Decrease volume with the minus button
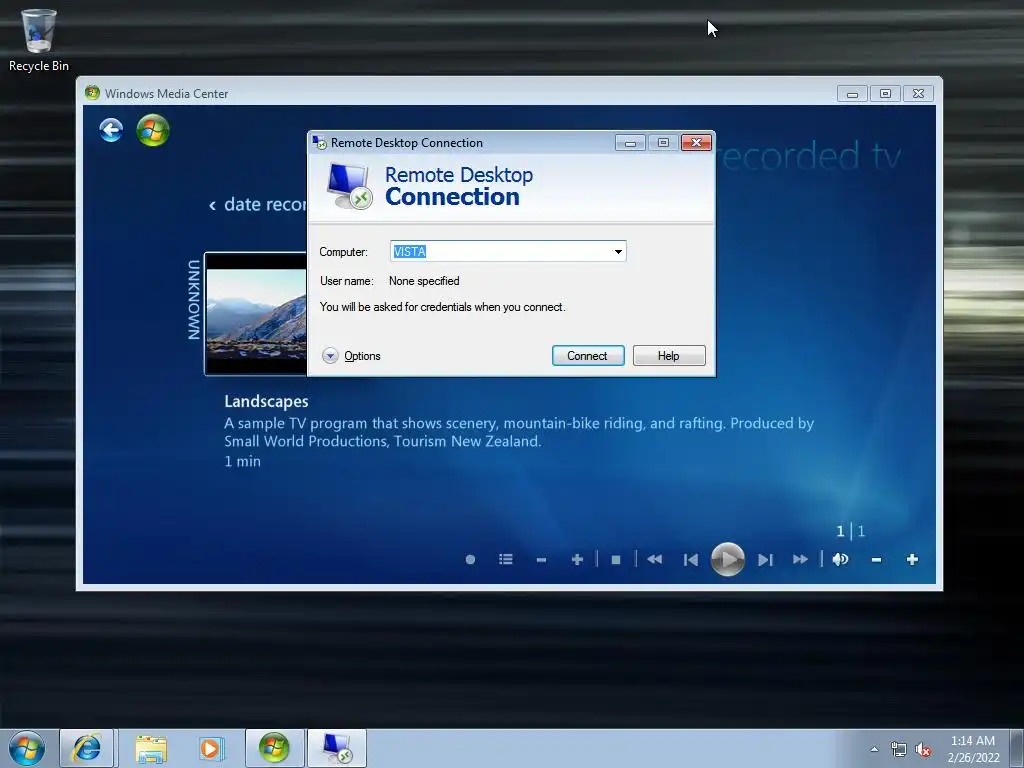Image resolution: width=1024 pixels, height=768 pixels. point(876,560)
